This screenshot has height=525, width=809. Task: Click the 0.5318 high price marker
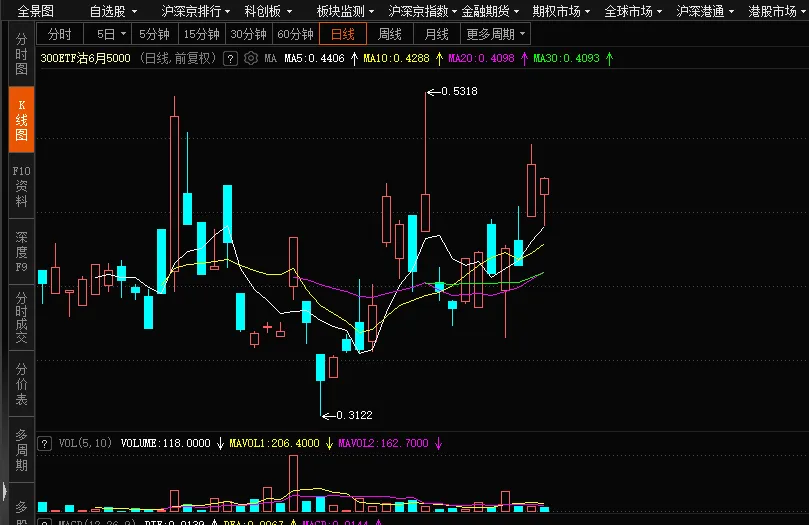[x=459, y=91]
